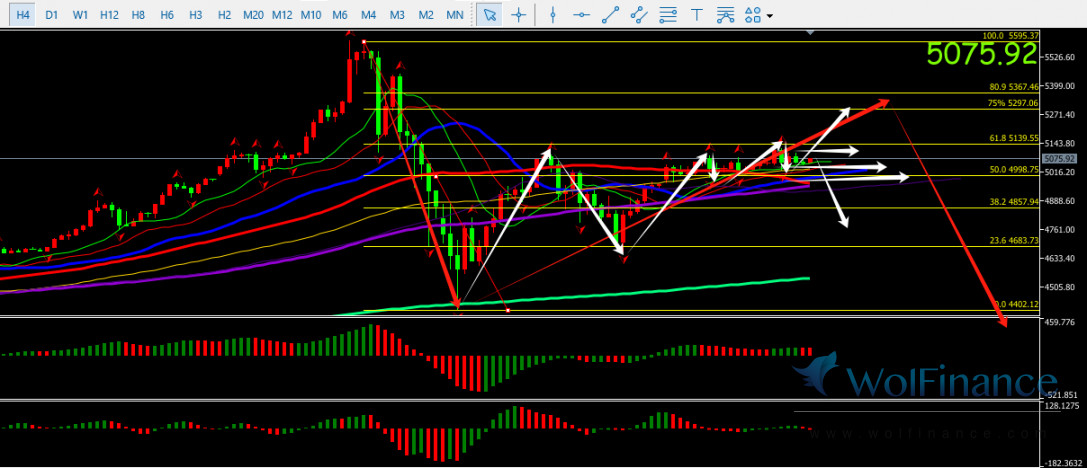Pick the trendline drawing tool
This screenshot has width=1087, height=468.
click(610, 15)
